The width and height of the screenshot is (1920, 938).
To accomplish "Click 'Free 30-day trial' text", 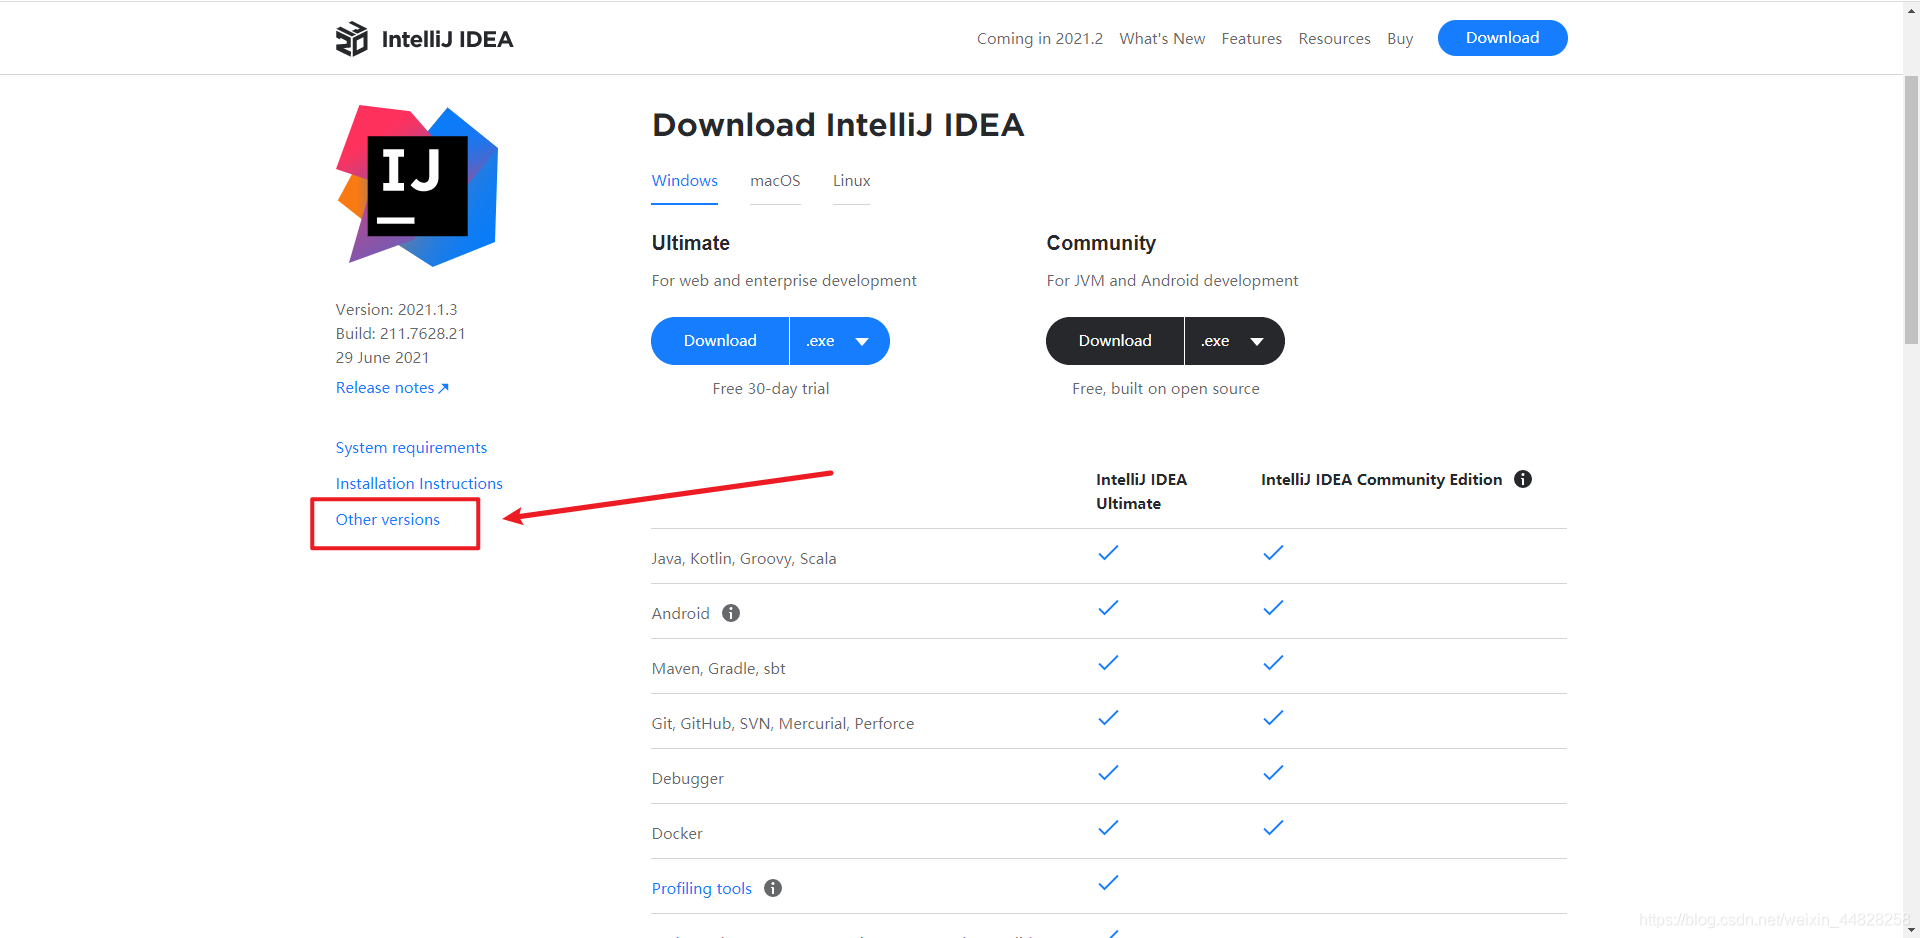I will point(771,389).
